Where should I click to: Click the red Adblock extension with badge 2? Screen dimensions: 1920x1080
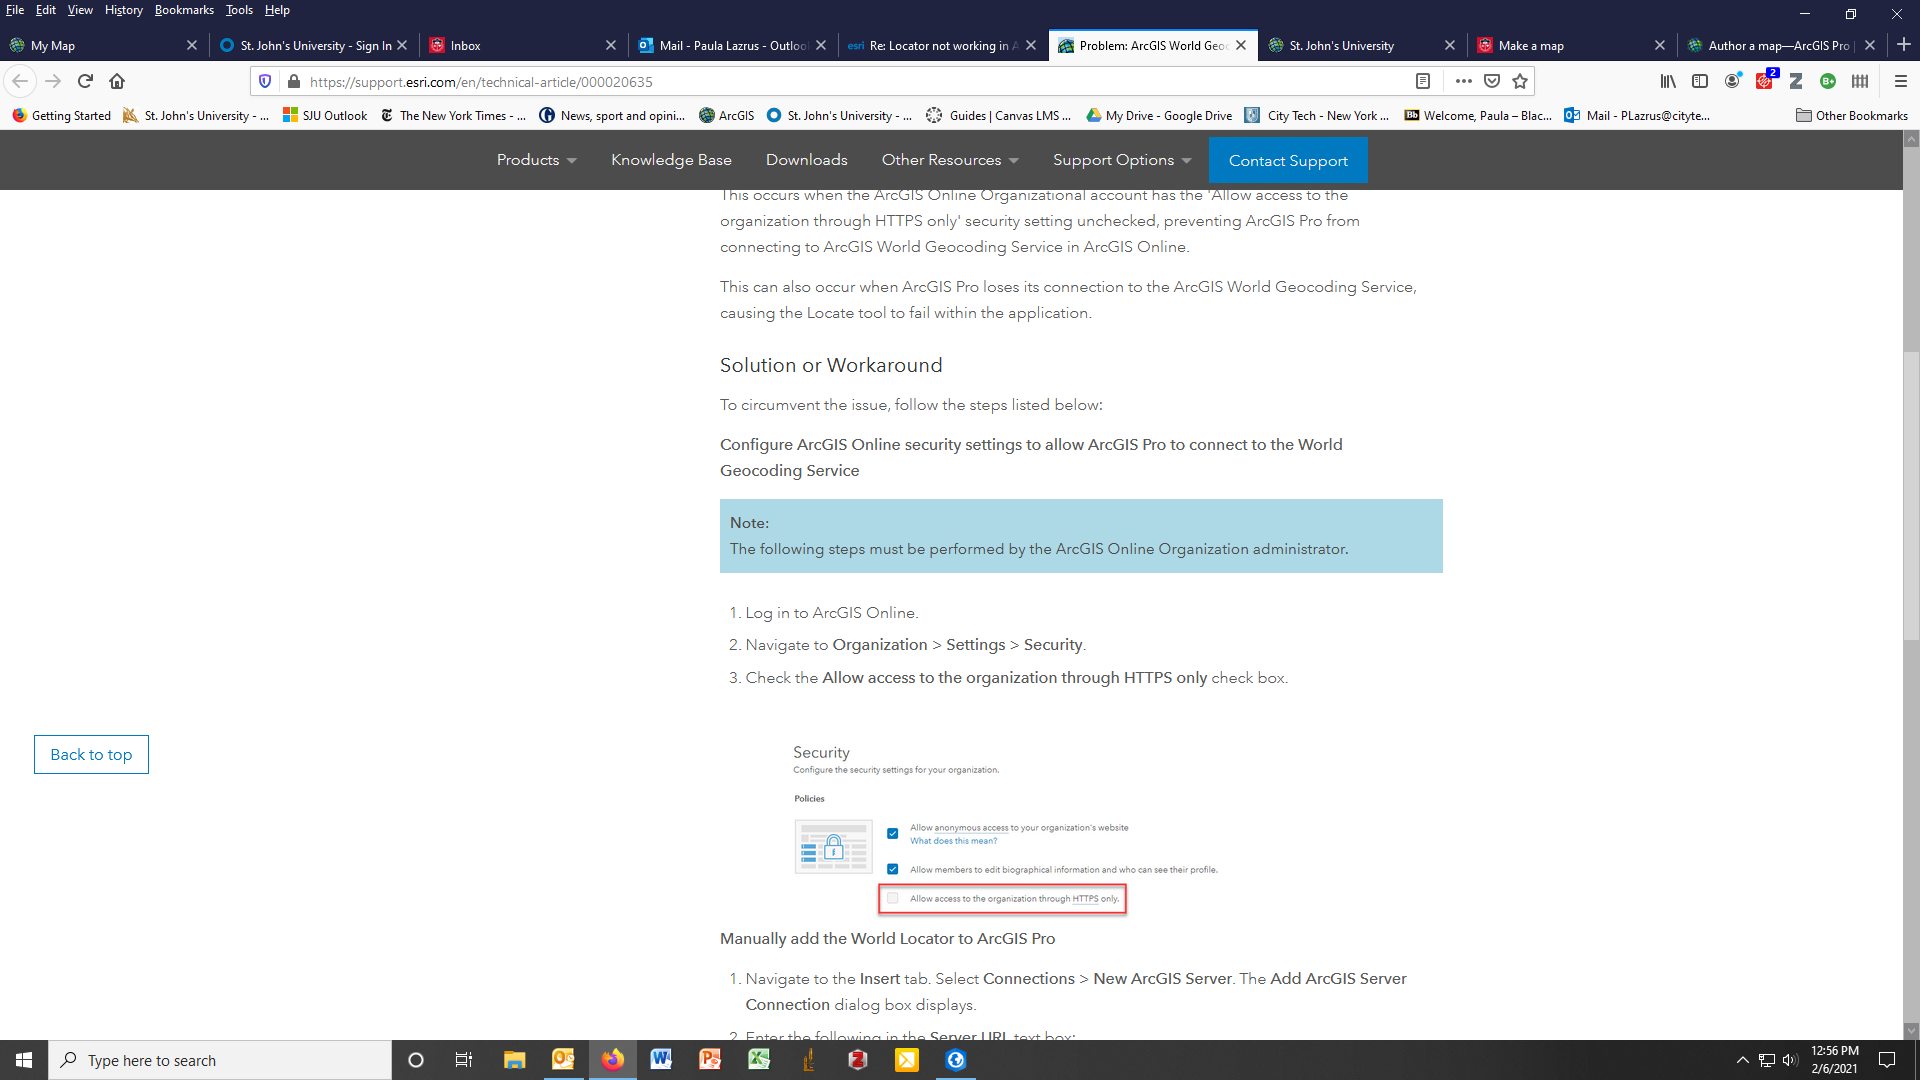click(x=1764, y=82)
